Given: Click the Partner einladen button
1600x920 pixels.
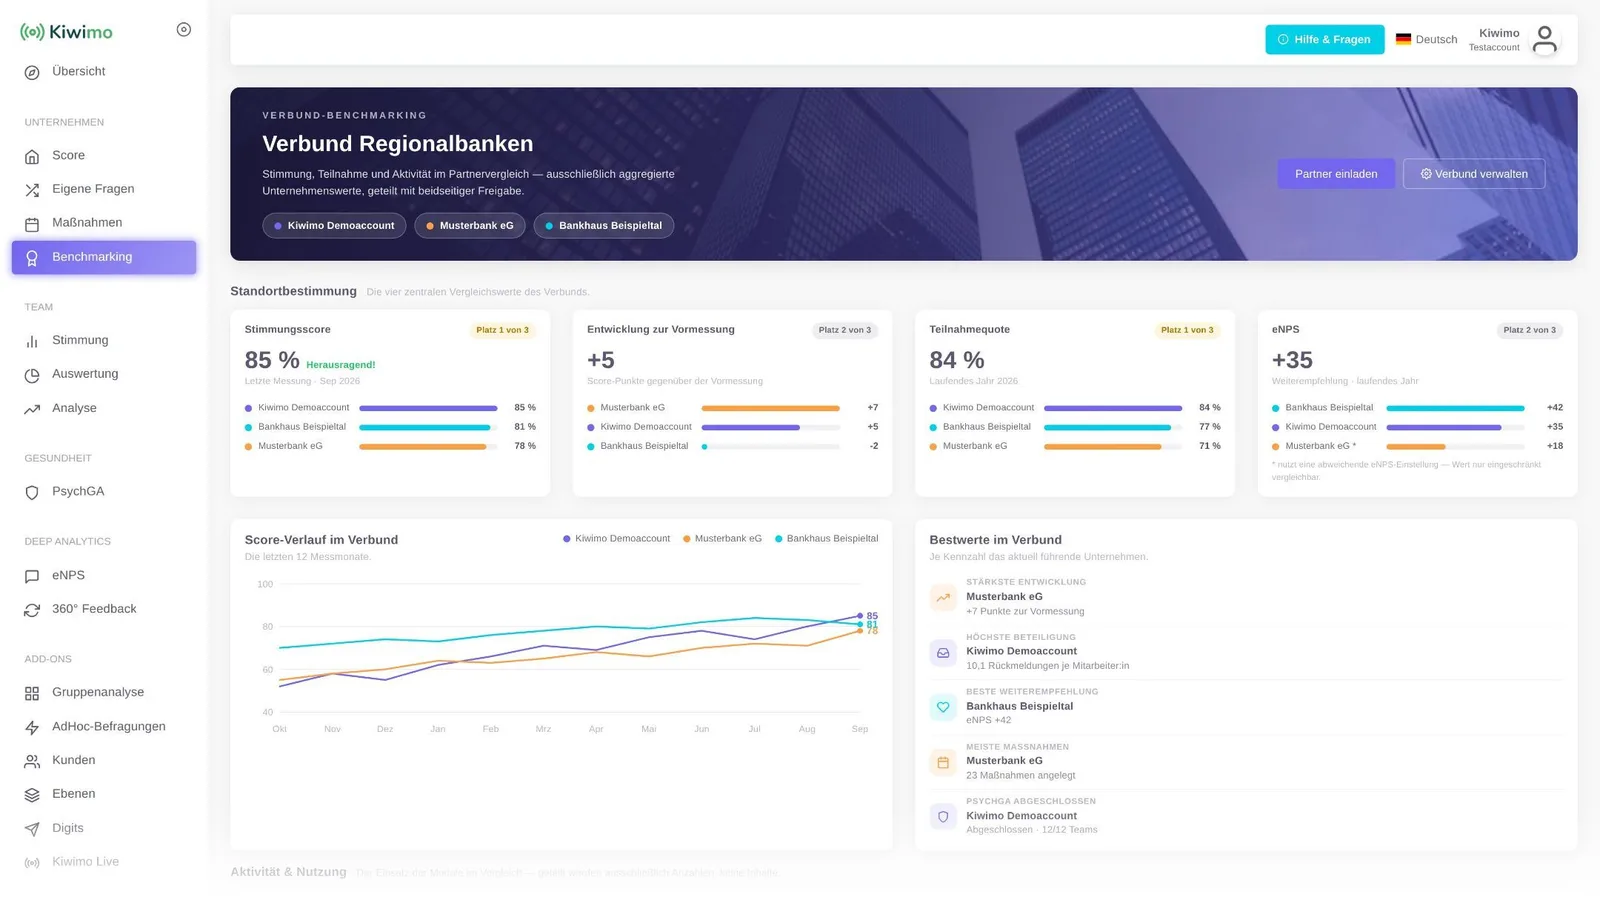Looking at the screenshot, I should point(1336,174).
